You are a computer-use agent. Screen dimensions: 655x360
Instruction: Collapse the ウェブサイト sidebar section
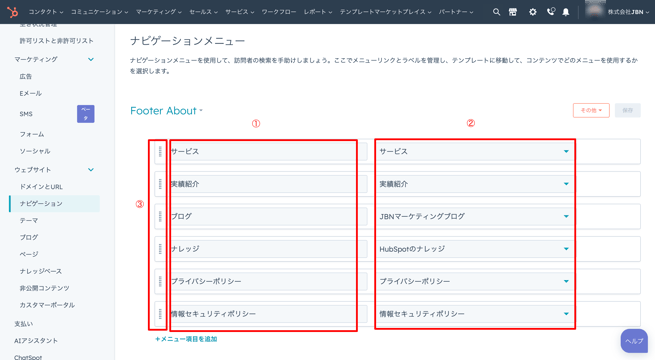pyautogui.click(x=91, y=170)
